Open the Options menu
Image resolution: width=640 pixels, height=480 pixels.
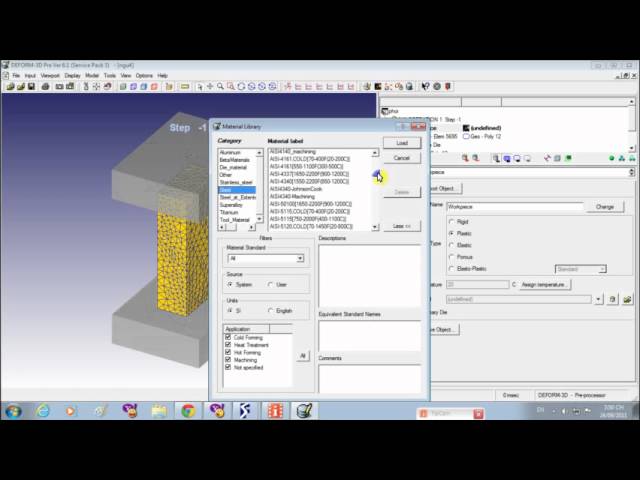[144, 76]
